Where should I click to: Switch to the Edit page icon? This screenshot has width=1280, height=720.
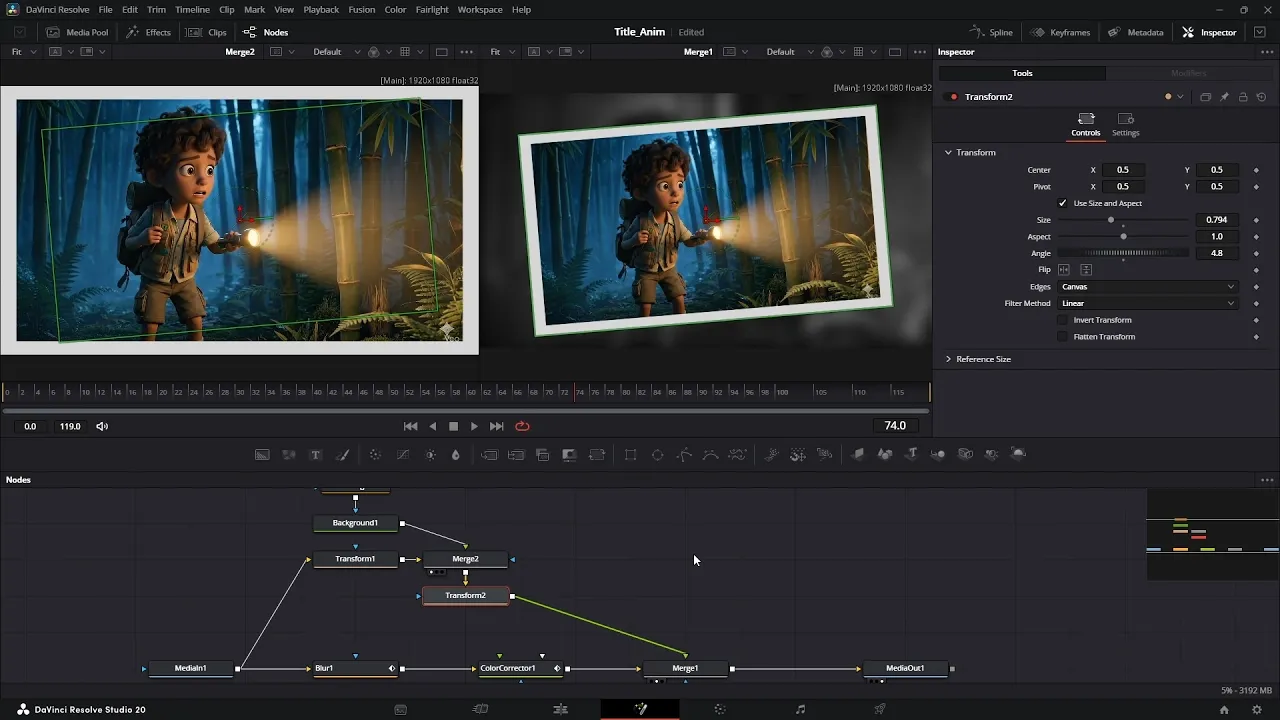point(560,709)
